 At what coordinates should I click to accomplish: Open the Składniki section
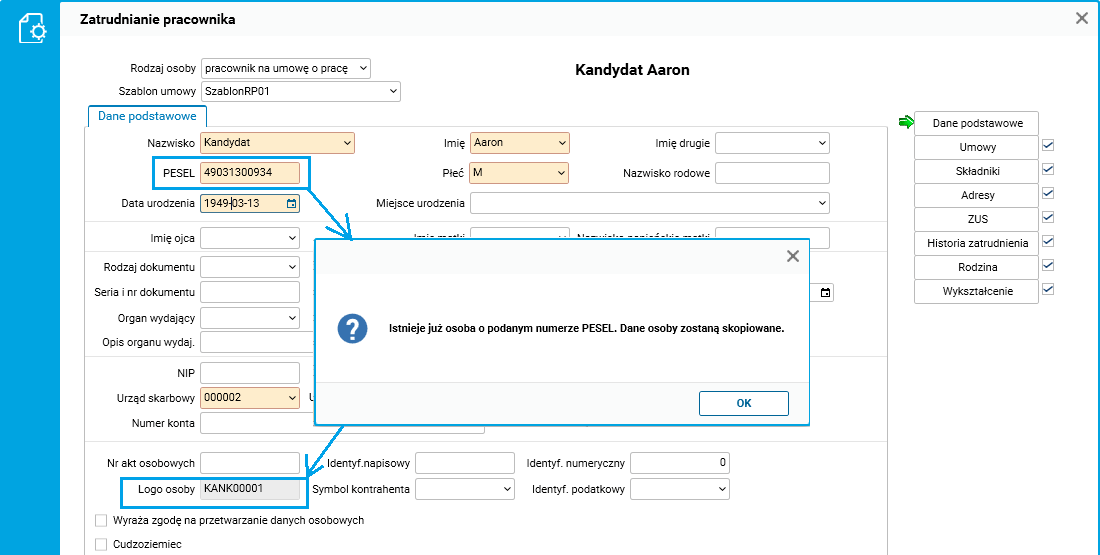point(976,171)
